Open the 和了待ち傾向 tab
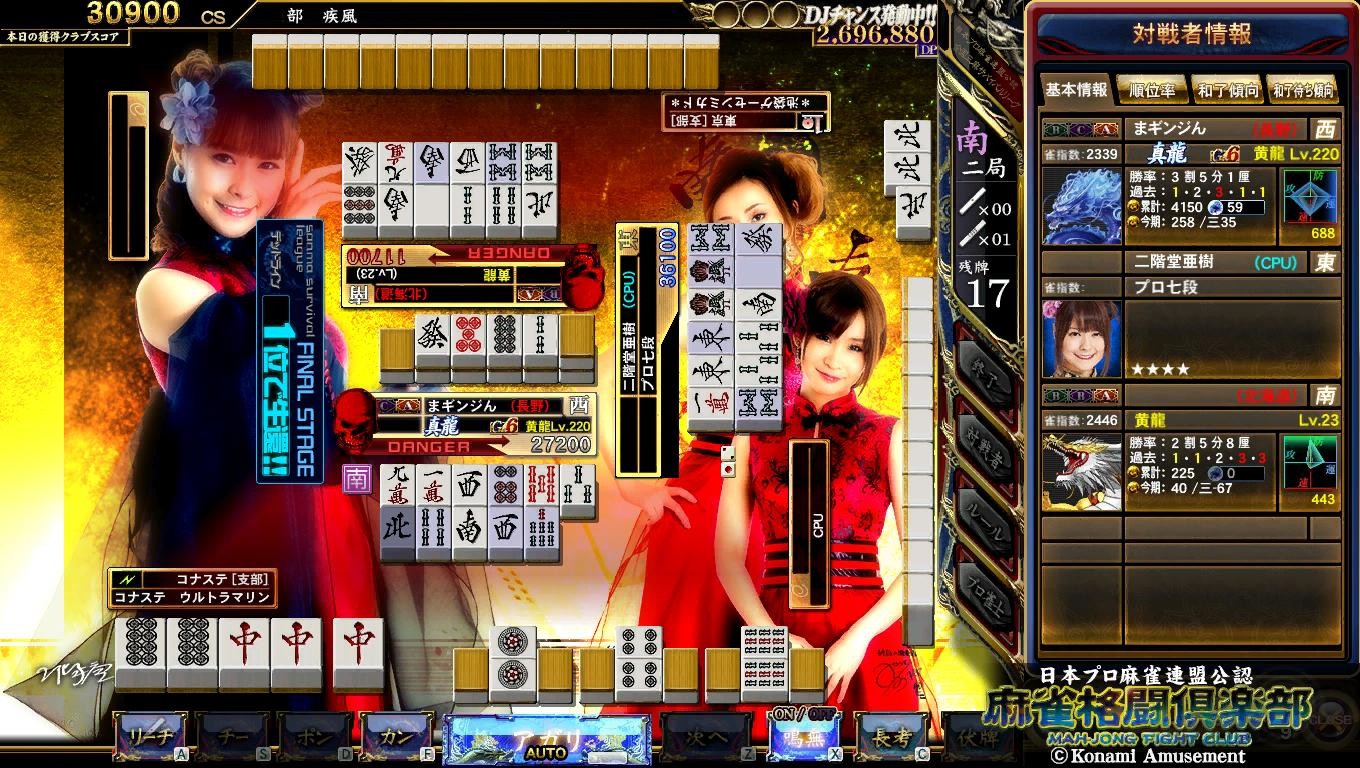The image size is (1360, 768). [x=1303, y=89]
